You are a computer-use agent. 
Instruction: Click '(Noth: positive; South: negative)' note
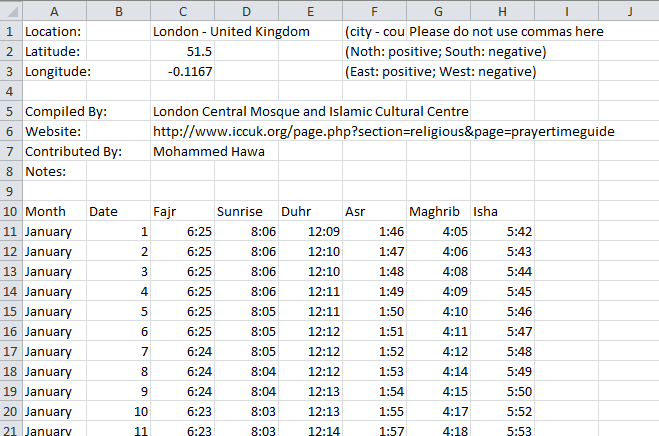pos(445,52)
